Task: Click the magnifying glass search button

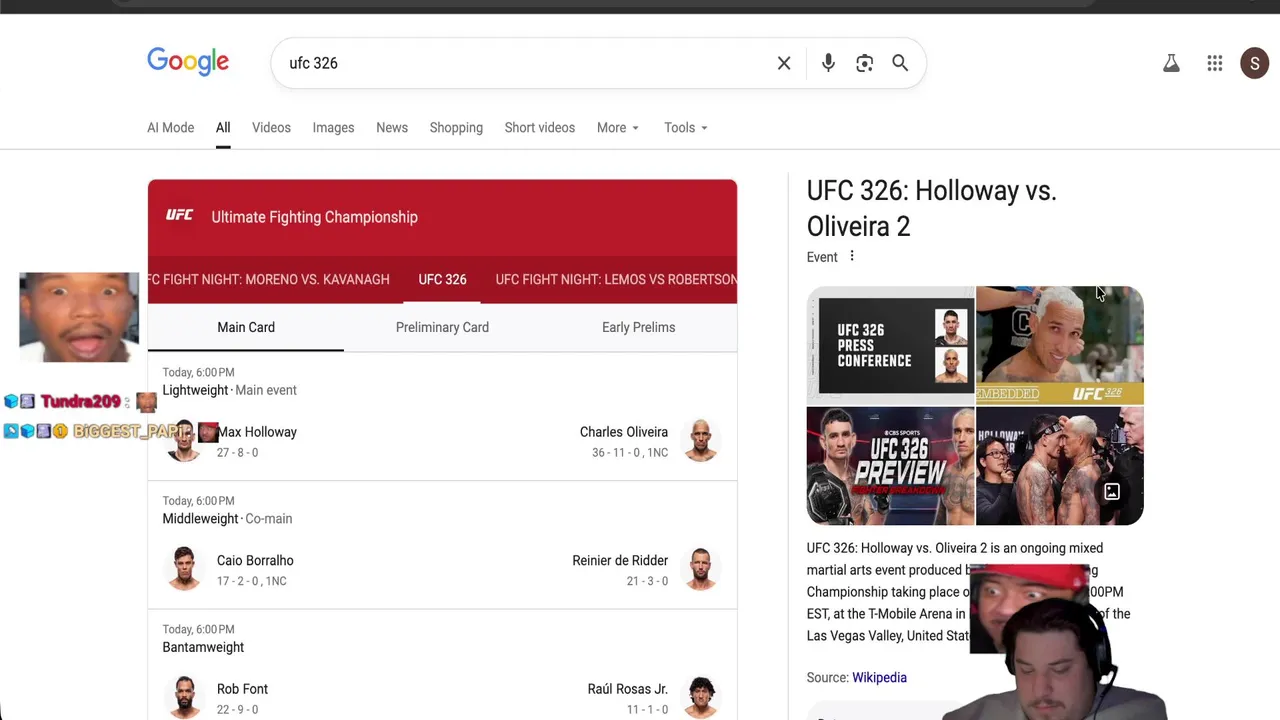Action: pos(900,63)
